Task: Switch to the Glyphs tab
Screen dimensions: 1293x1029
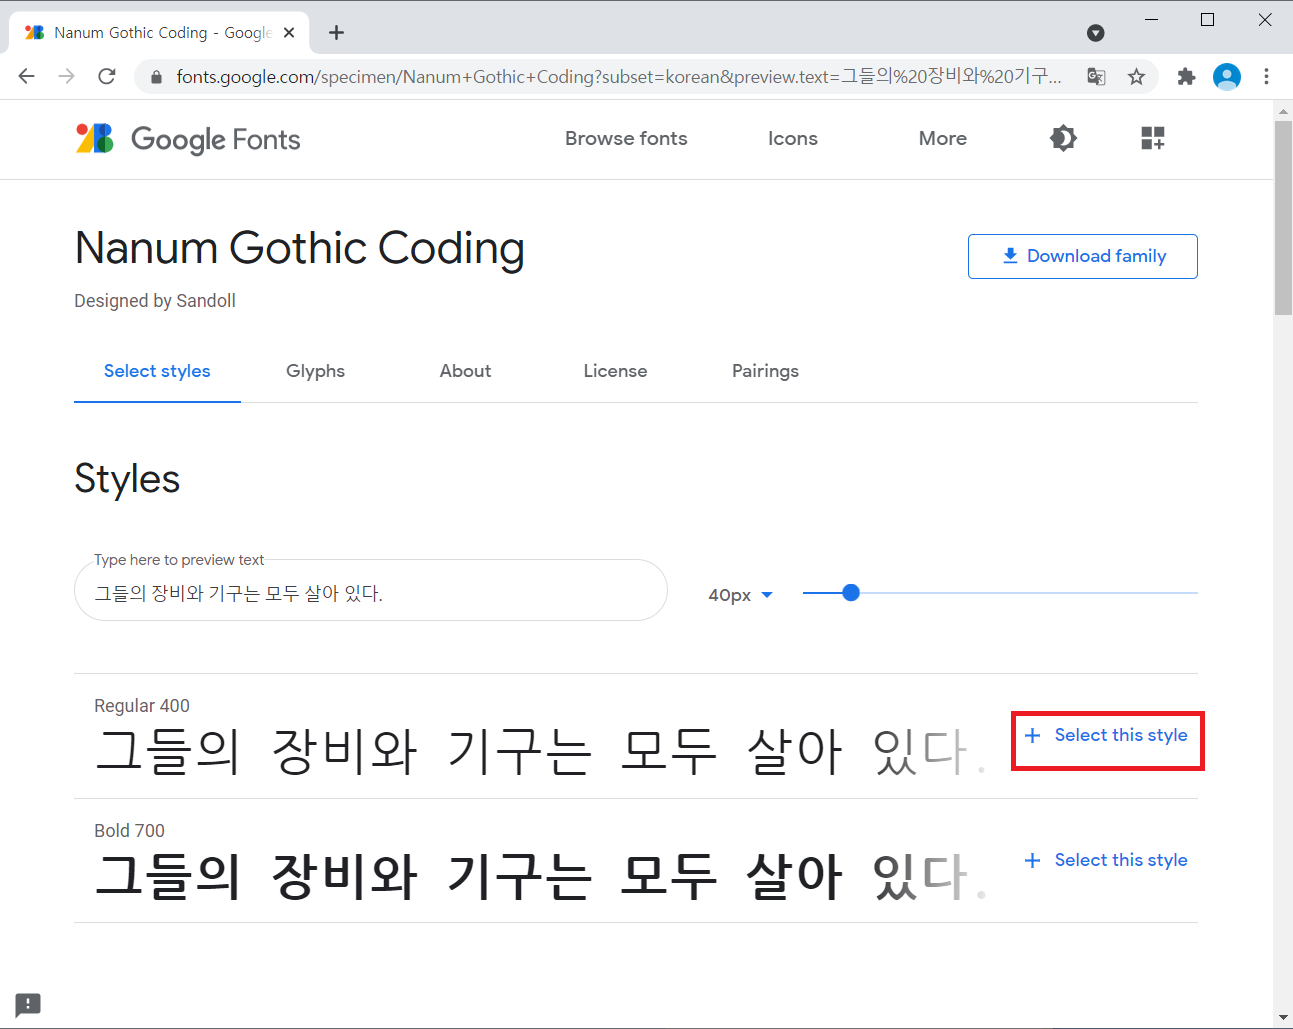Action: 315,371
